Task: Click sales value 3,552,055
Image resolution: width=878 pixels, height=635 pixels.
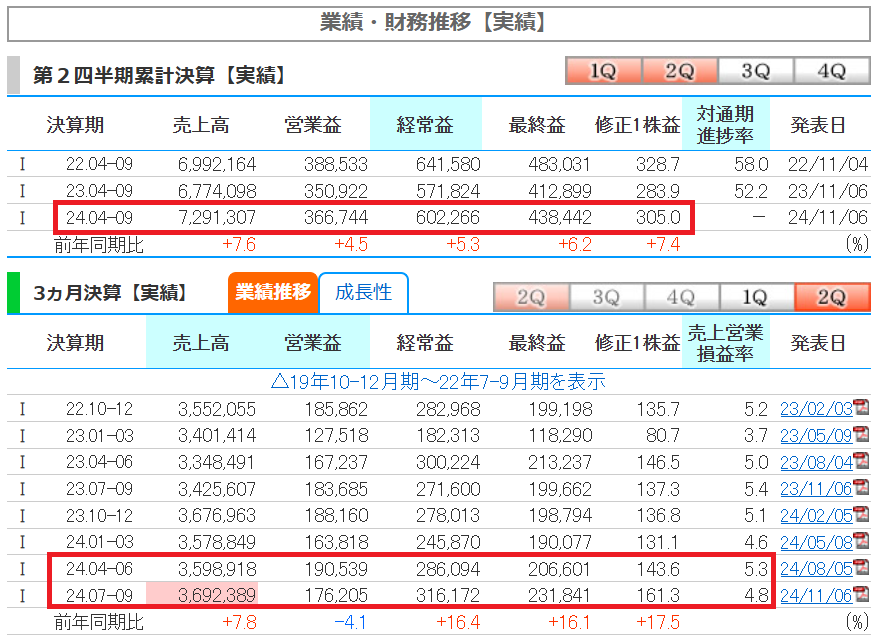Action: [217, 409]
